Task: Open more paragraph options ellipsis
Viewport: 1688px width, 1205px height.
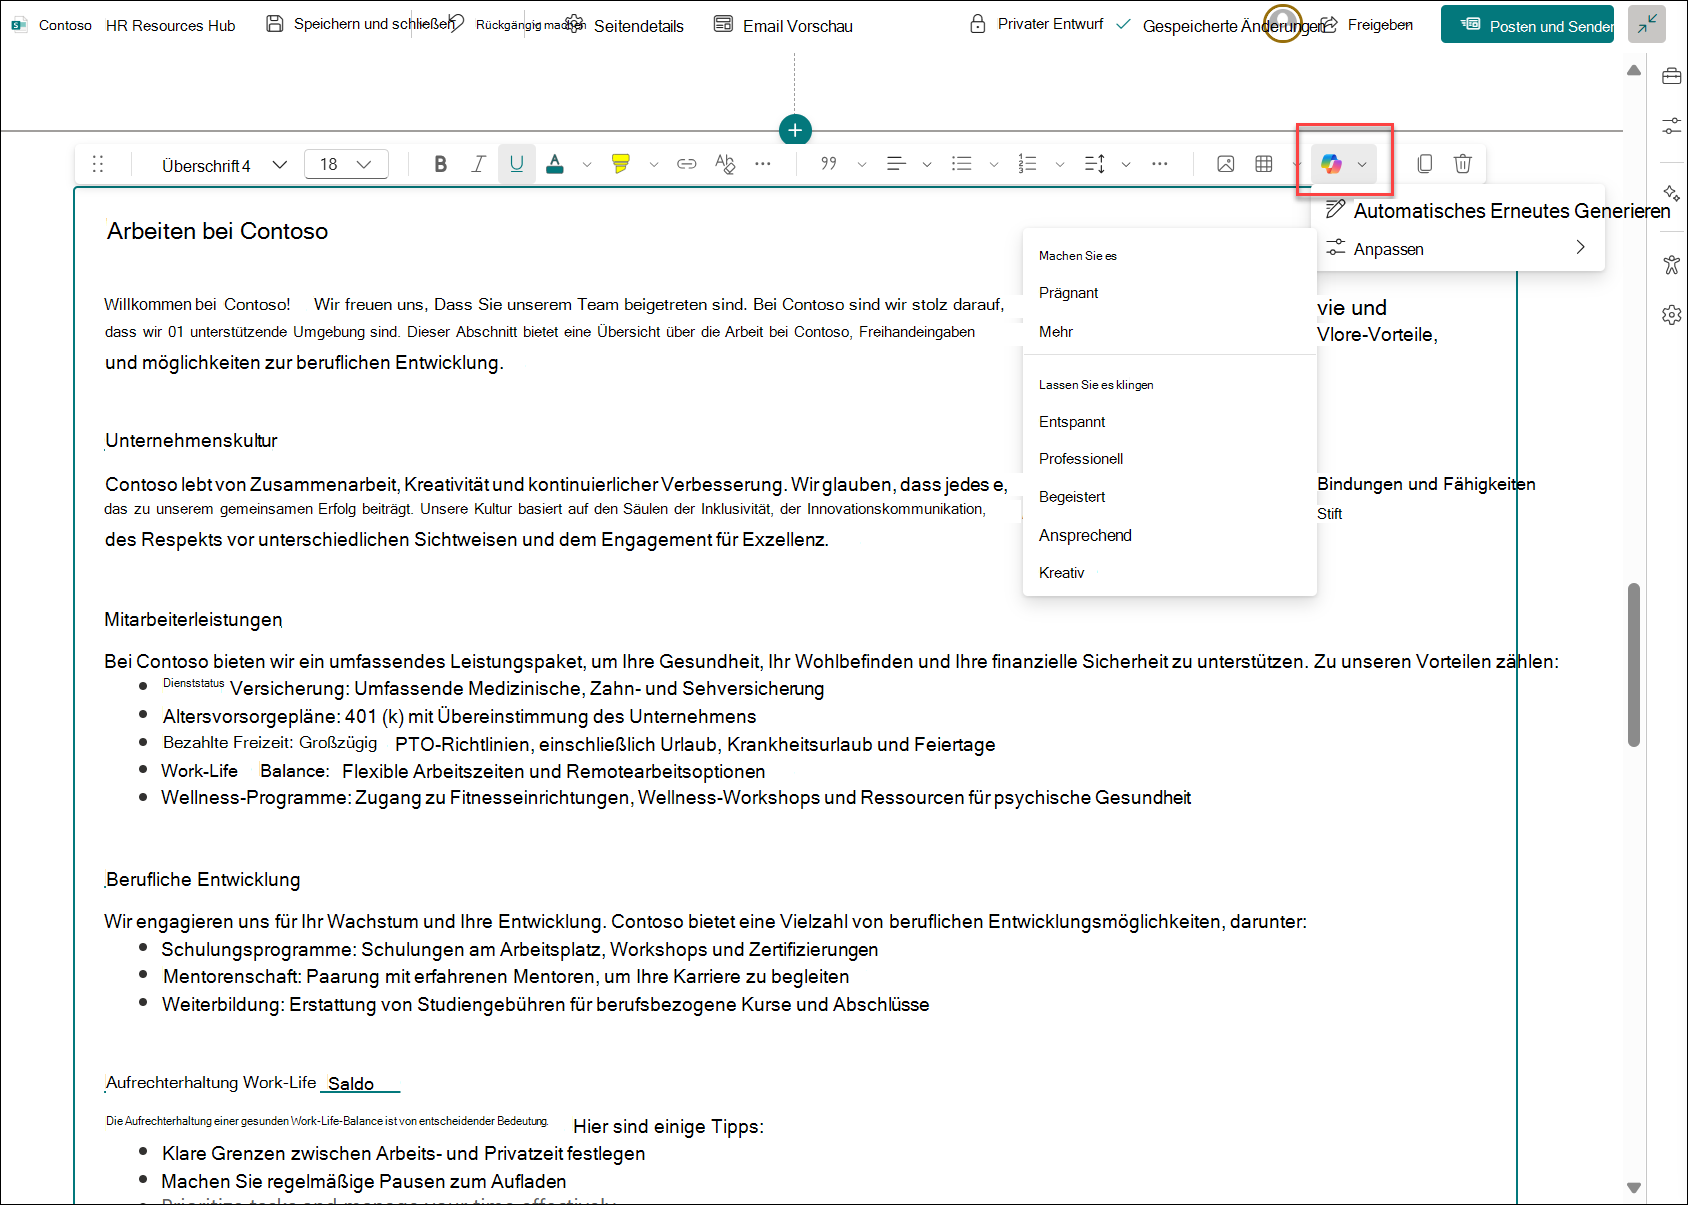Action: (x=1160, y=164)
